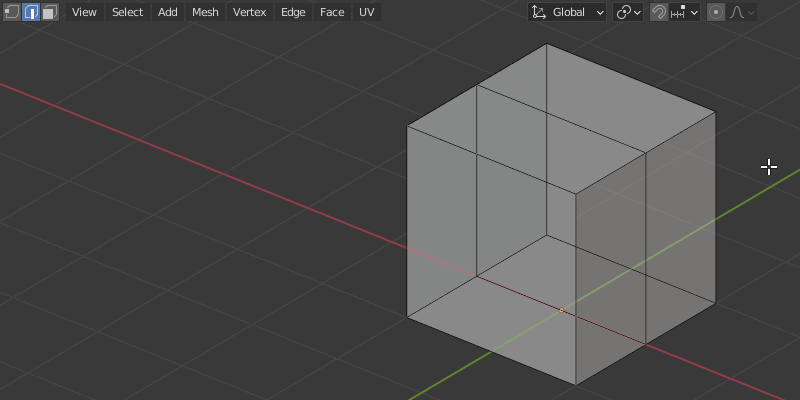Open the View menu
The height and width of the screenshot is (400, 800).
click(84, 12)
